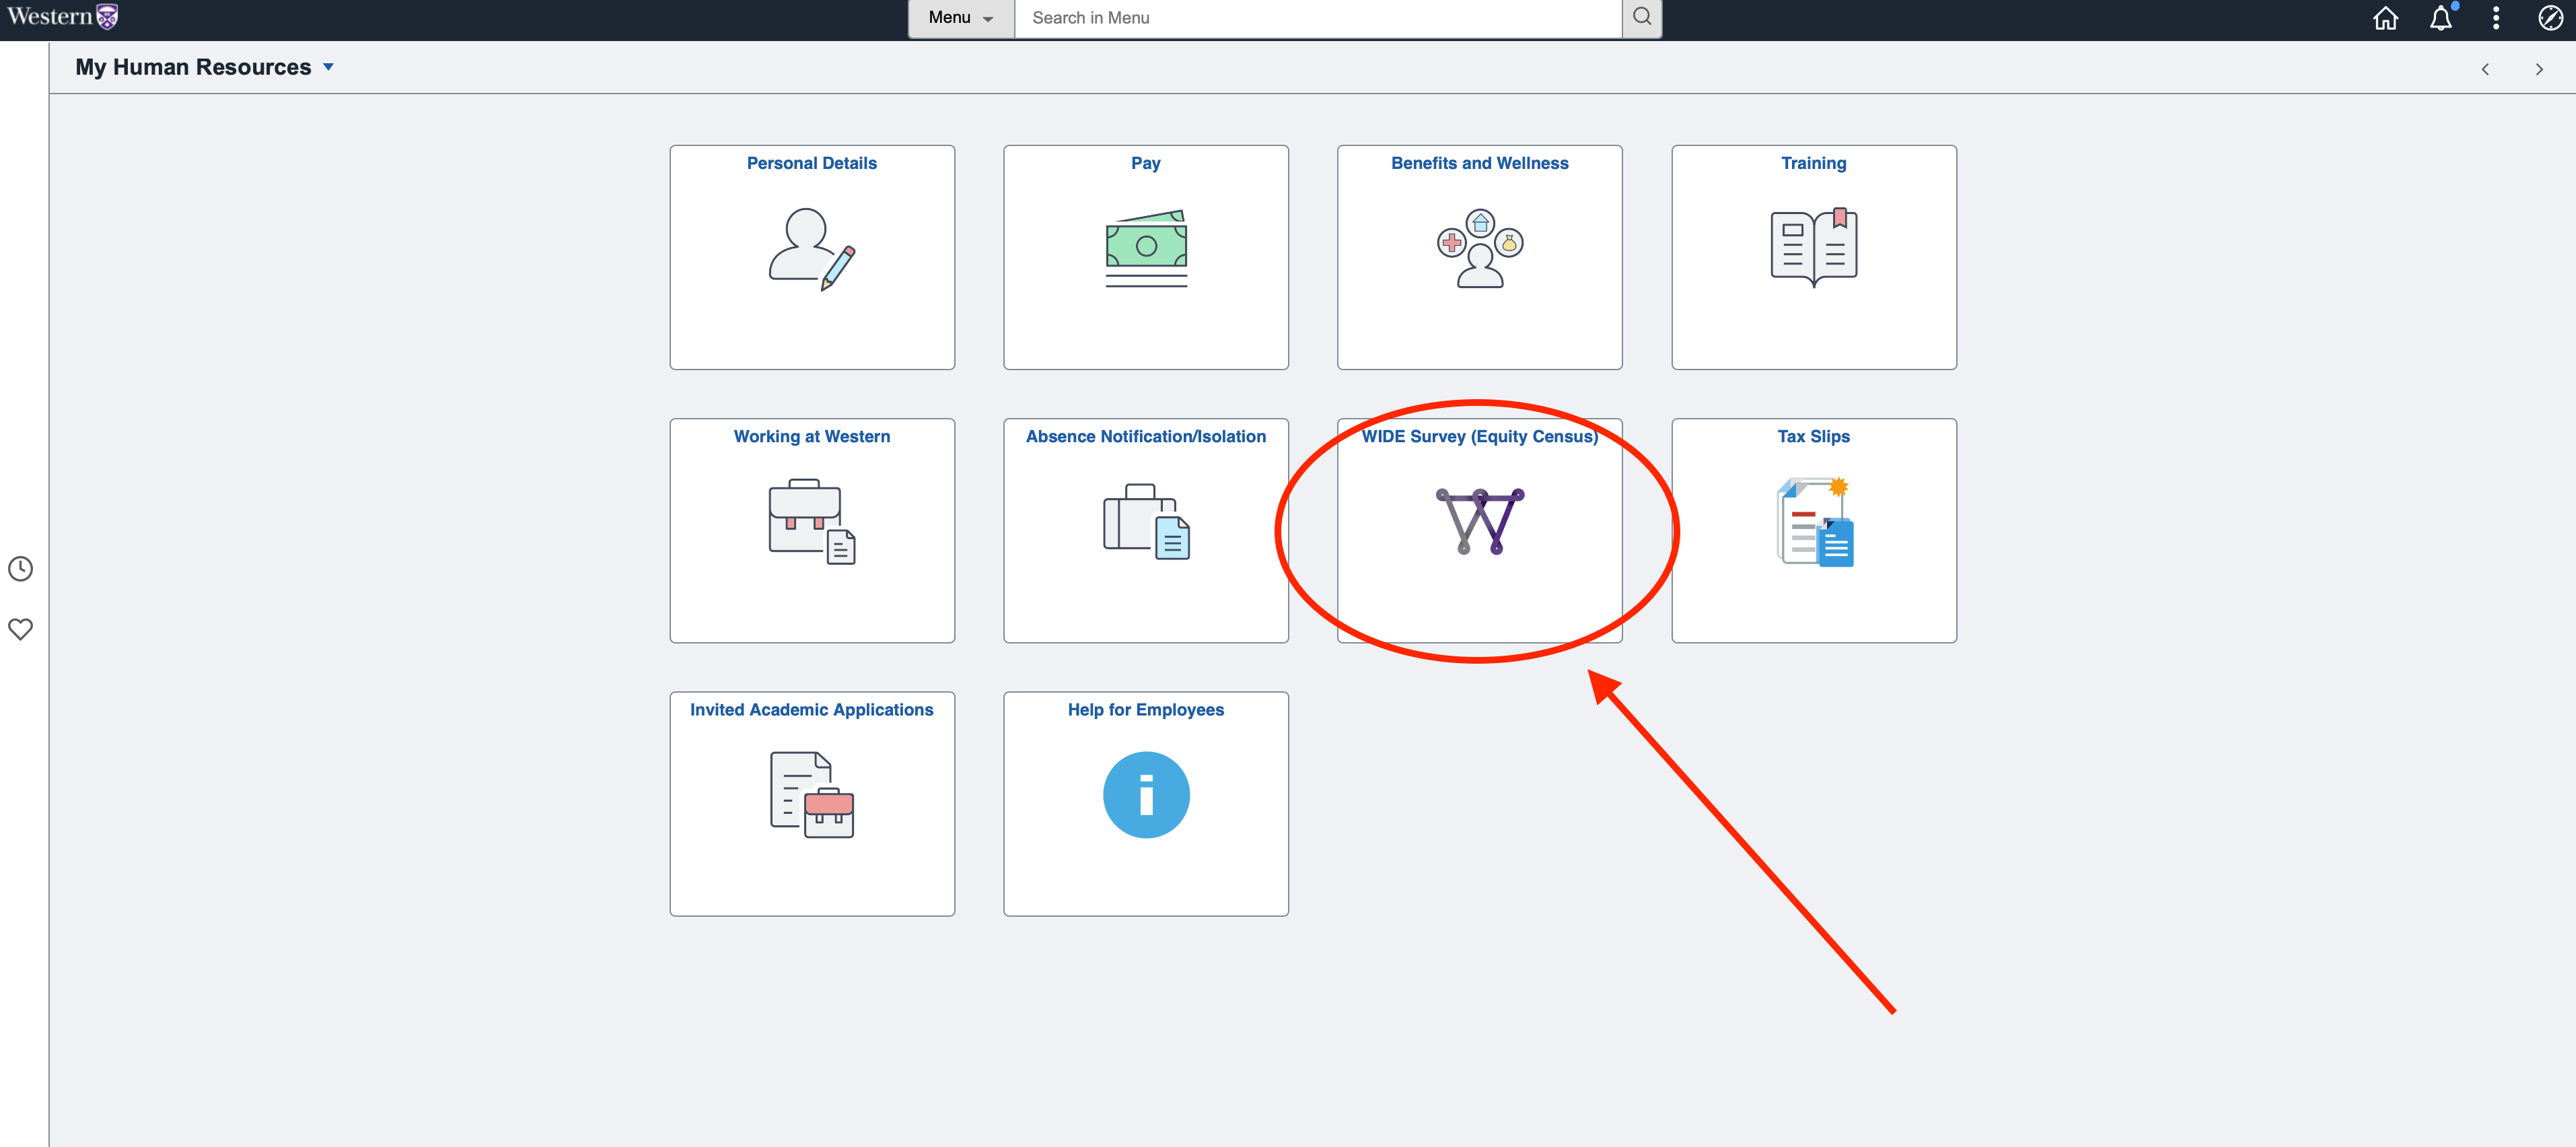
Task: Click the Absence Notification/Isolation suitcase icon
Action: point(1146,522)
